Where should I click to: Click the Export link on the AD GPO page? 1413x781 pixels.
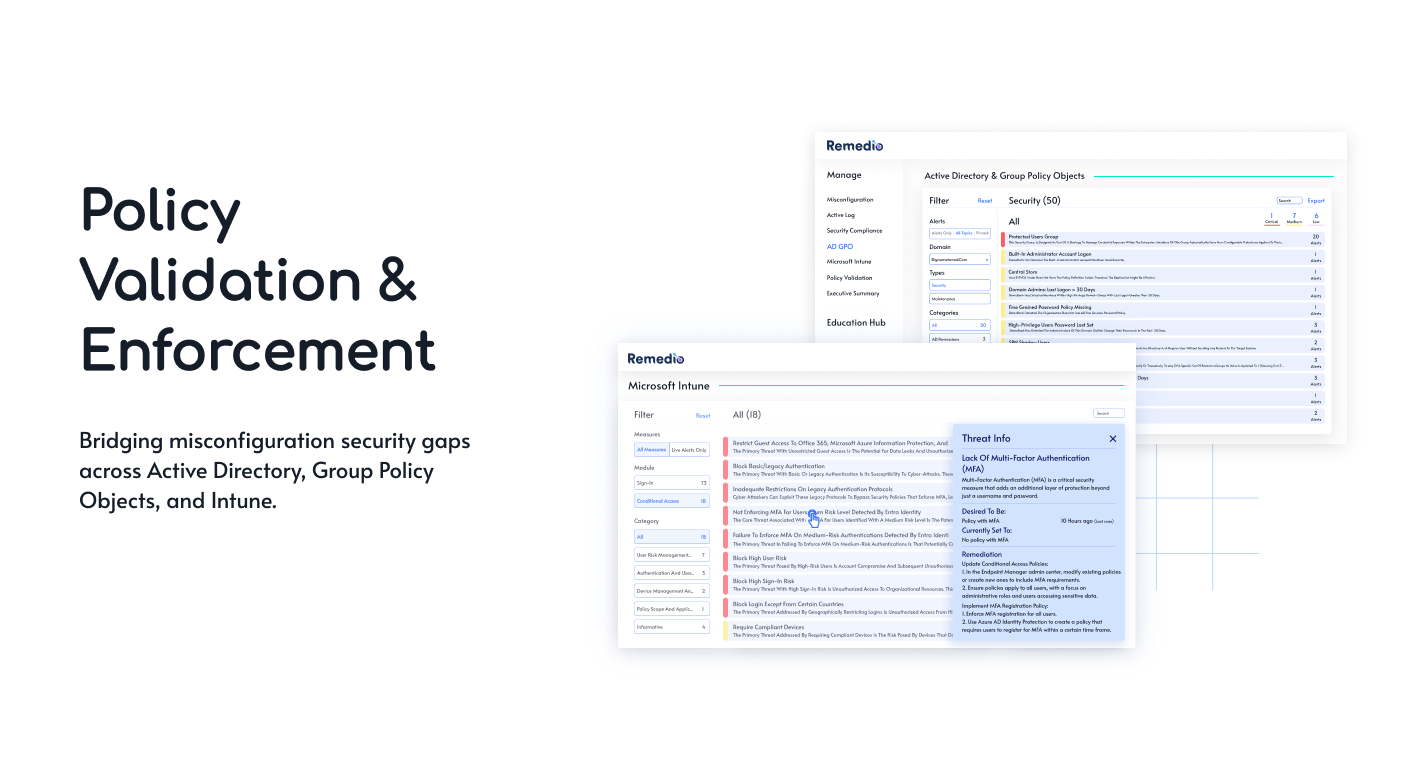point(1316,200)
